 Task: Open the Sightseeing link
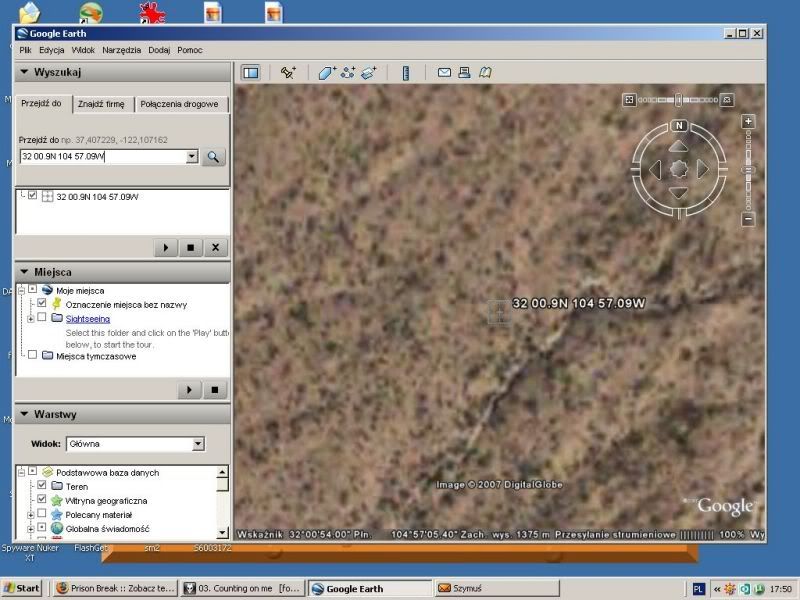click(88, 319)
